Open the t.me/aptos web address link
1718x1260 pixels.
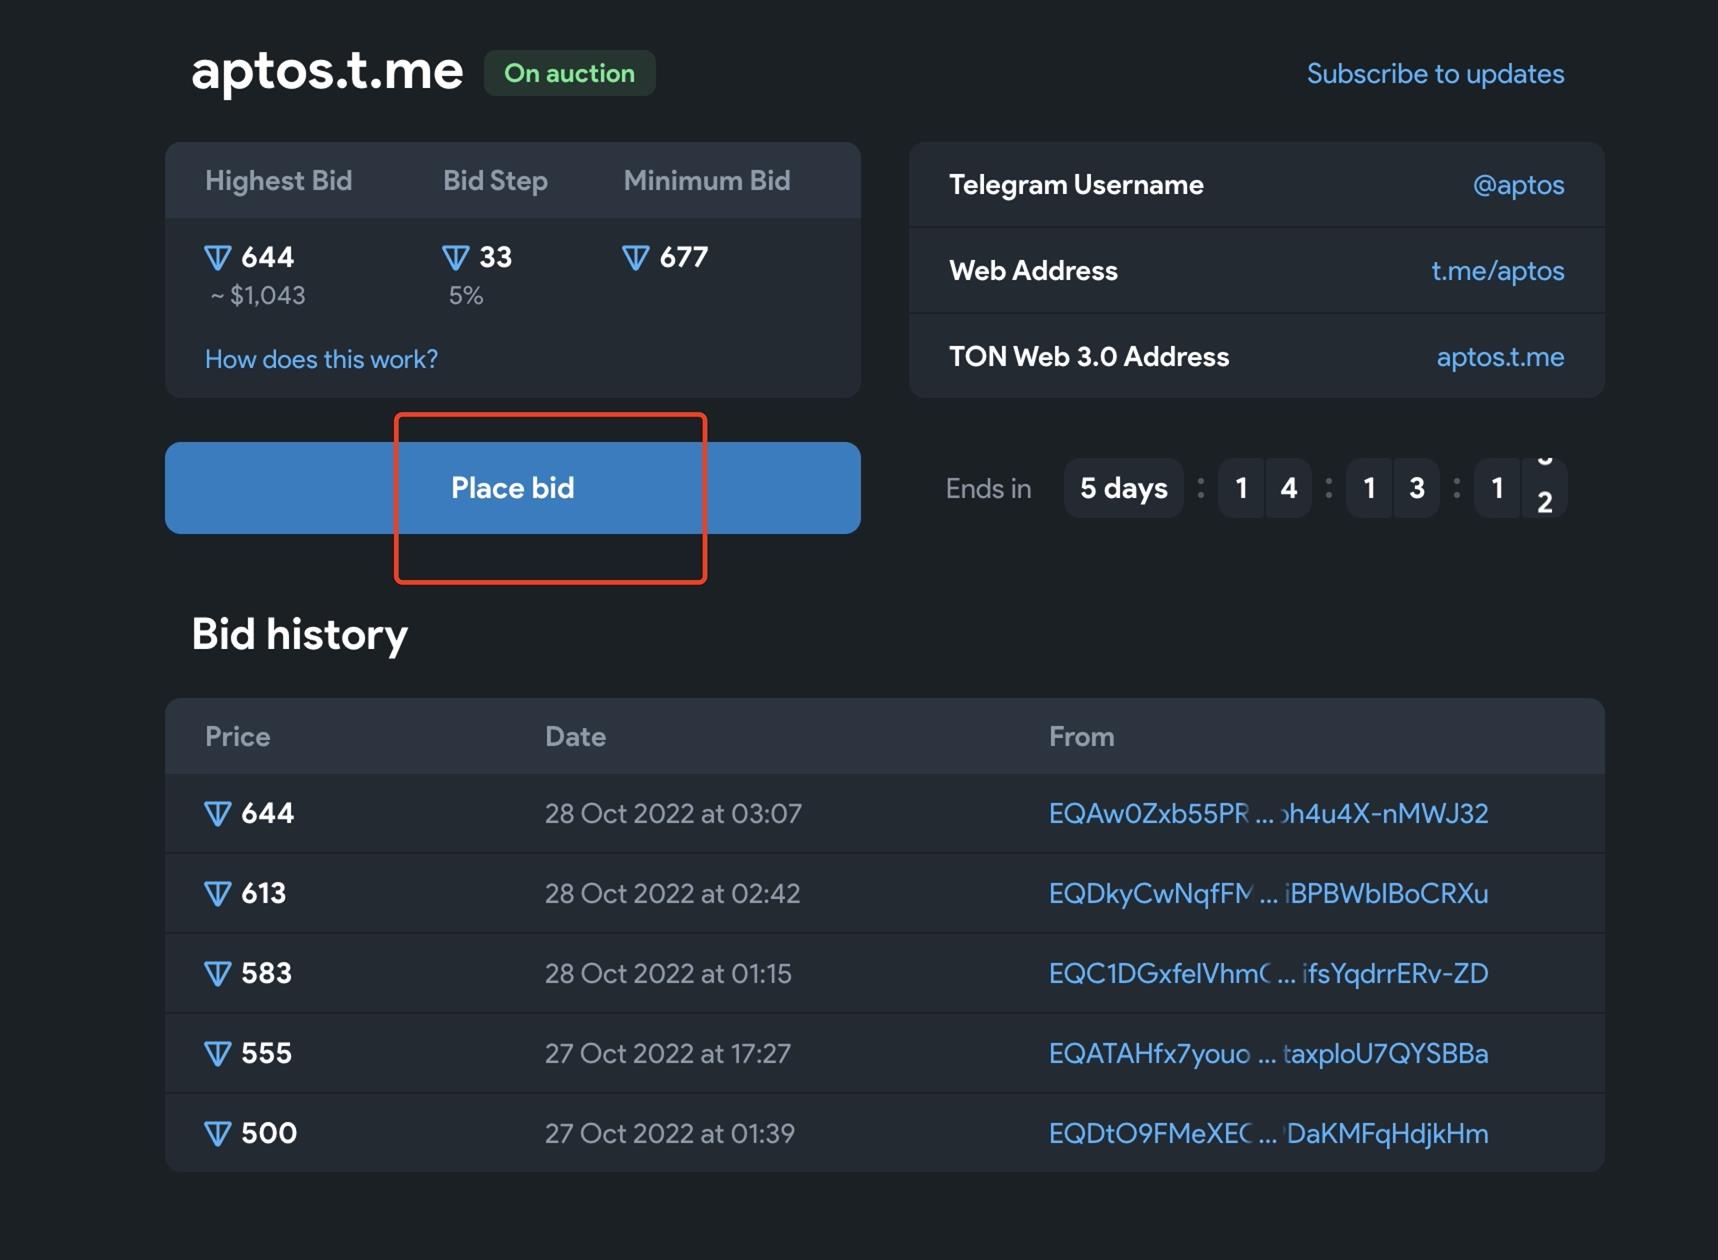click(1497, 271)
